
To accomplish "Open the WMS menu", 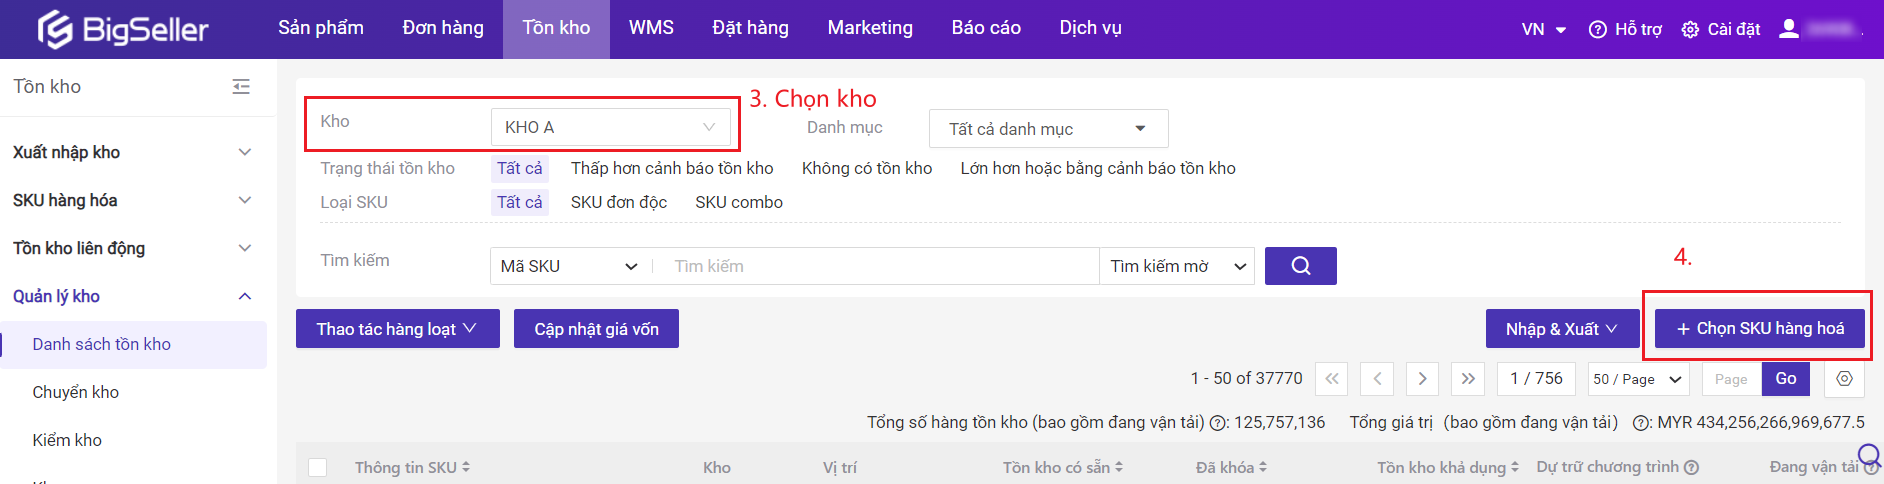I will tap(651, 28).
